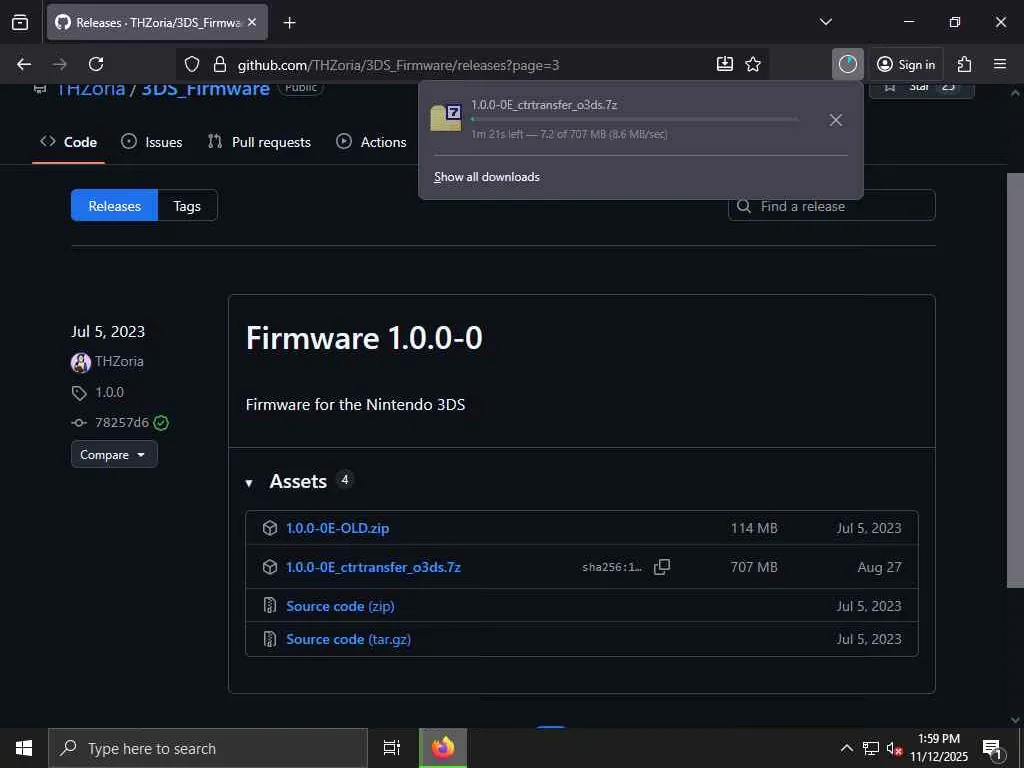Screen dimensions: 1024x768
Task: Open Firmware 1.0.0-0 release title
Action: pos(364,338)
